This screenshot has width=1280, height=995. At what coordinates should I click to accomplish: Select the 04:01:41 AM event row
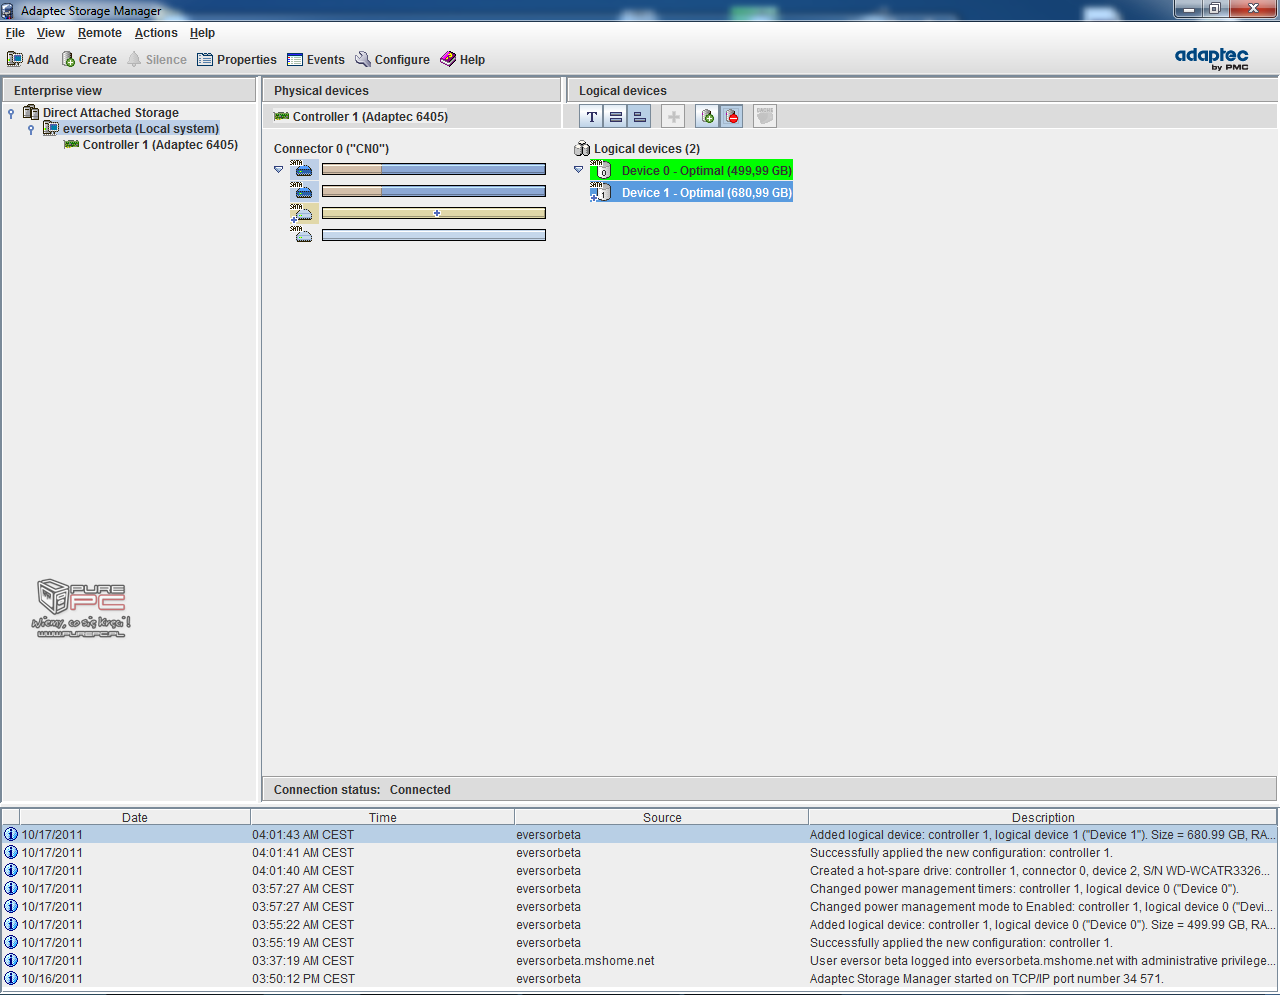640,853
